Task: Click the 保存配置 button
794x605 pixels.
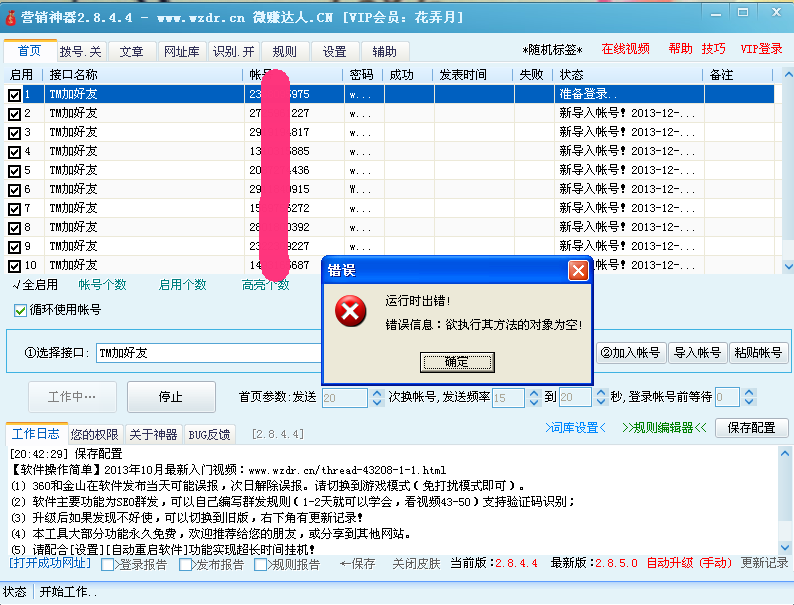Action: (751, 428)
